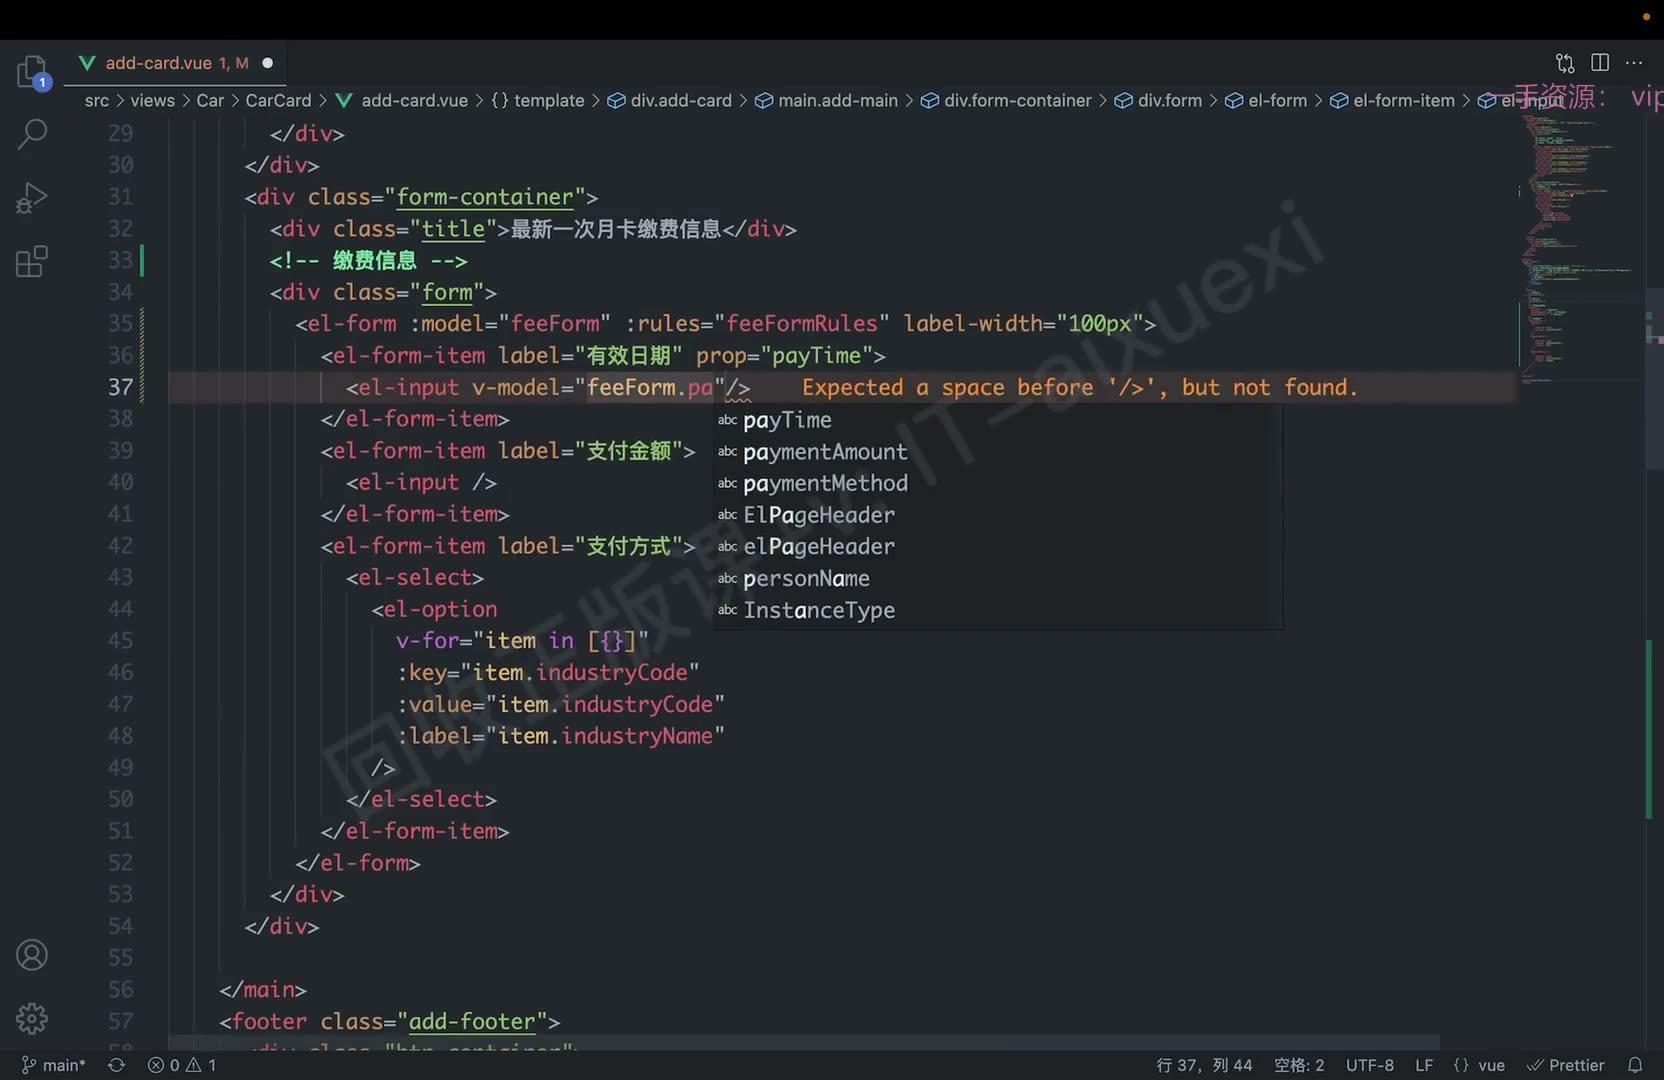Image resolution: width=1664 pixels, height=1080 pixels.
Task: Open errors and warnings count
Action: click(x=182, y=1065)
